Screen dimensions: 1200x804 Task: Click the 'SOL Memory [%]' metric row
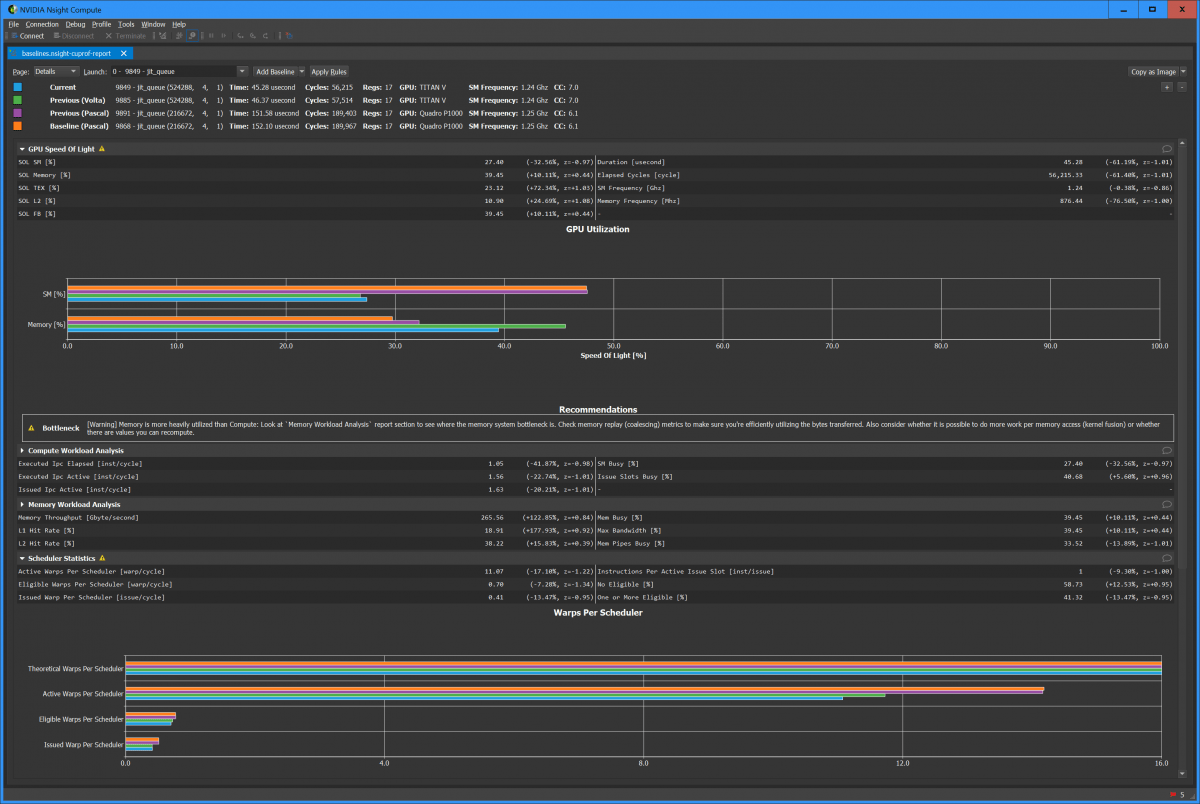(305, 175)
